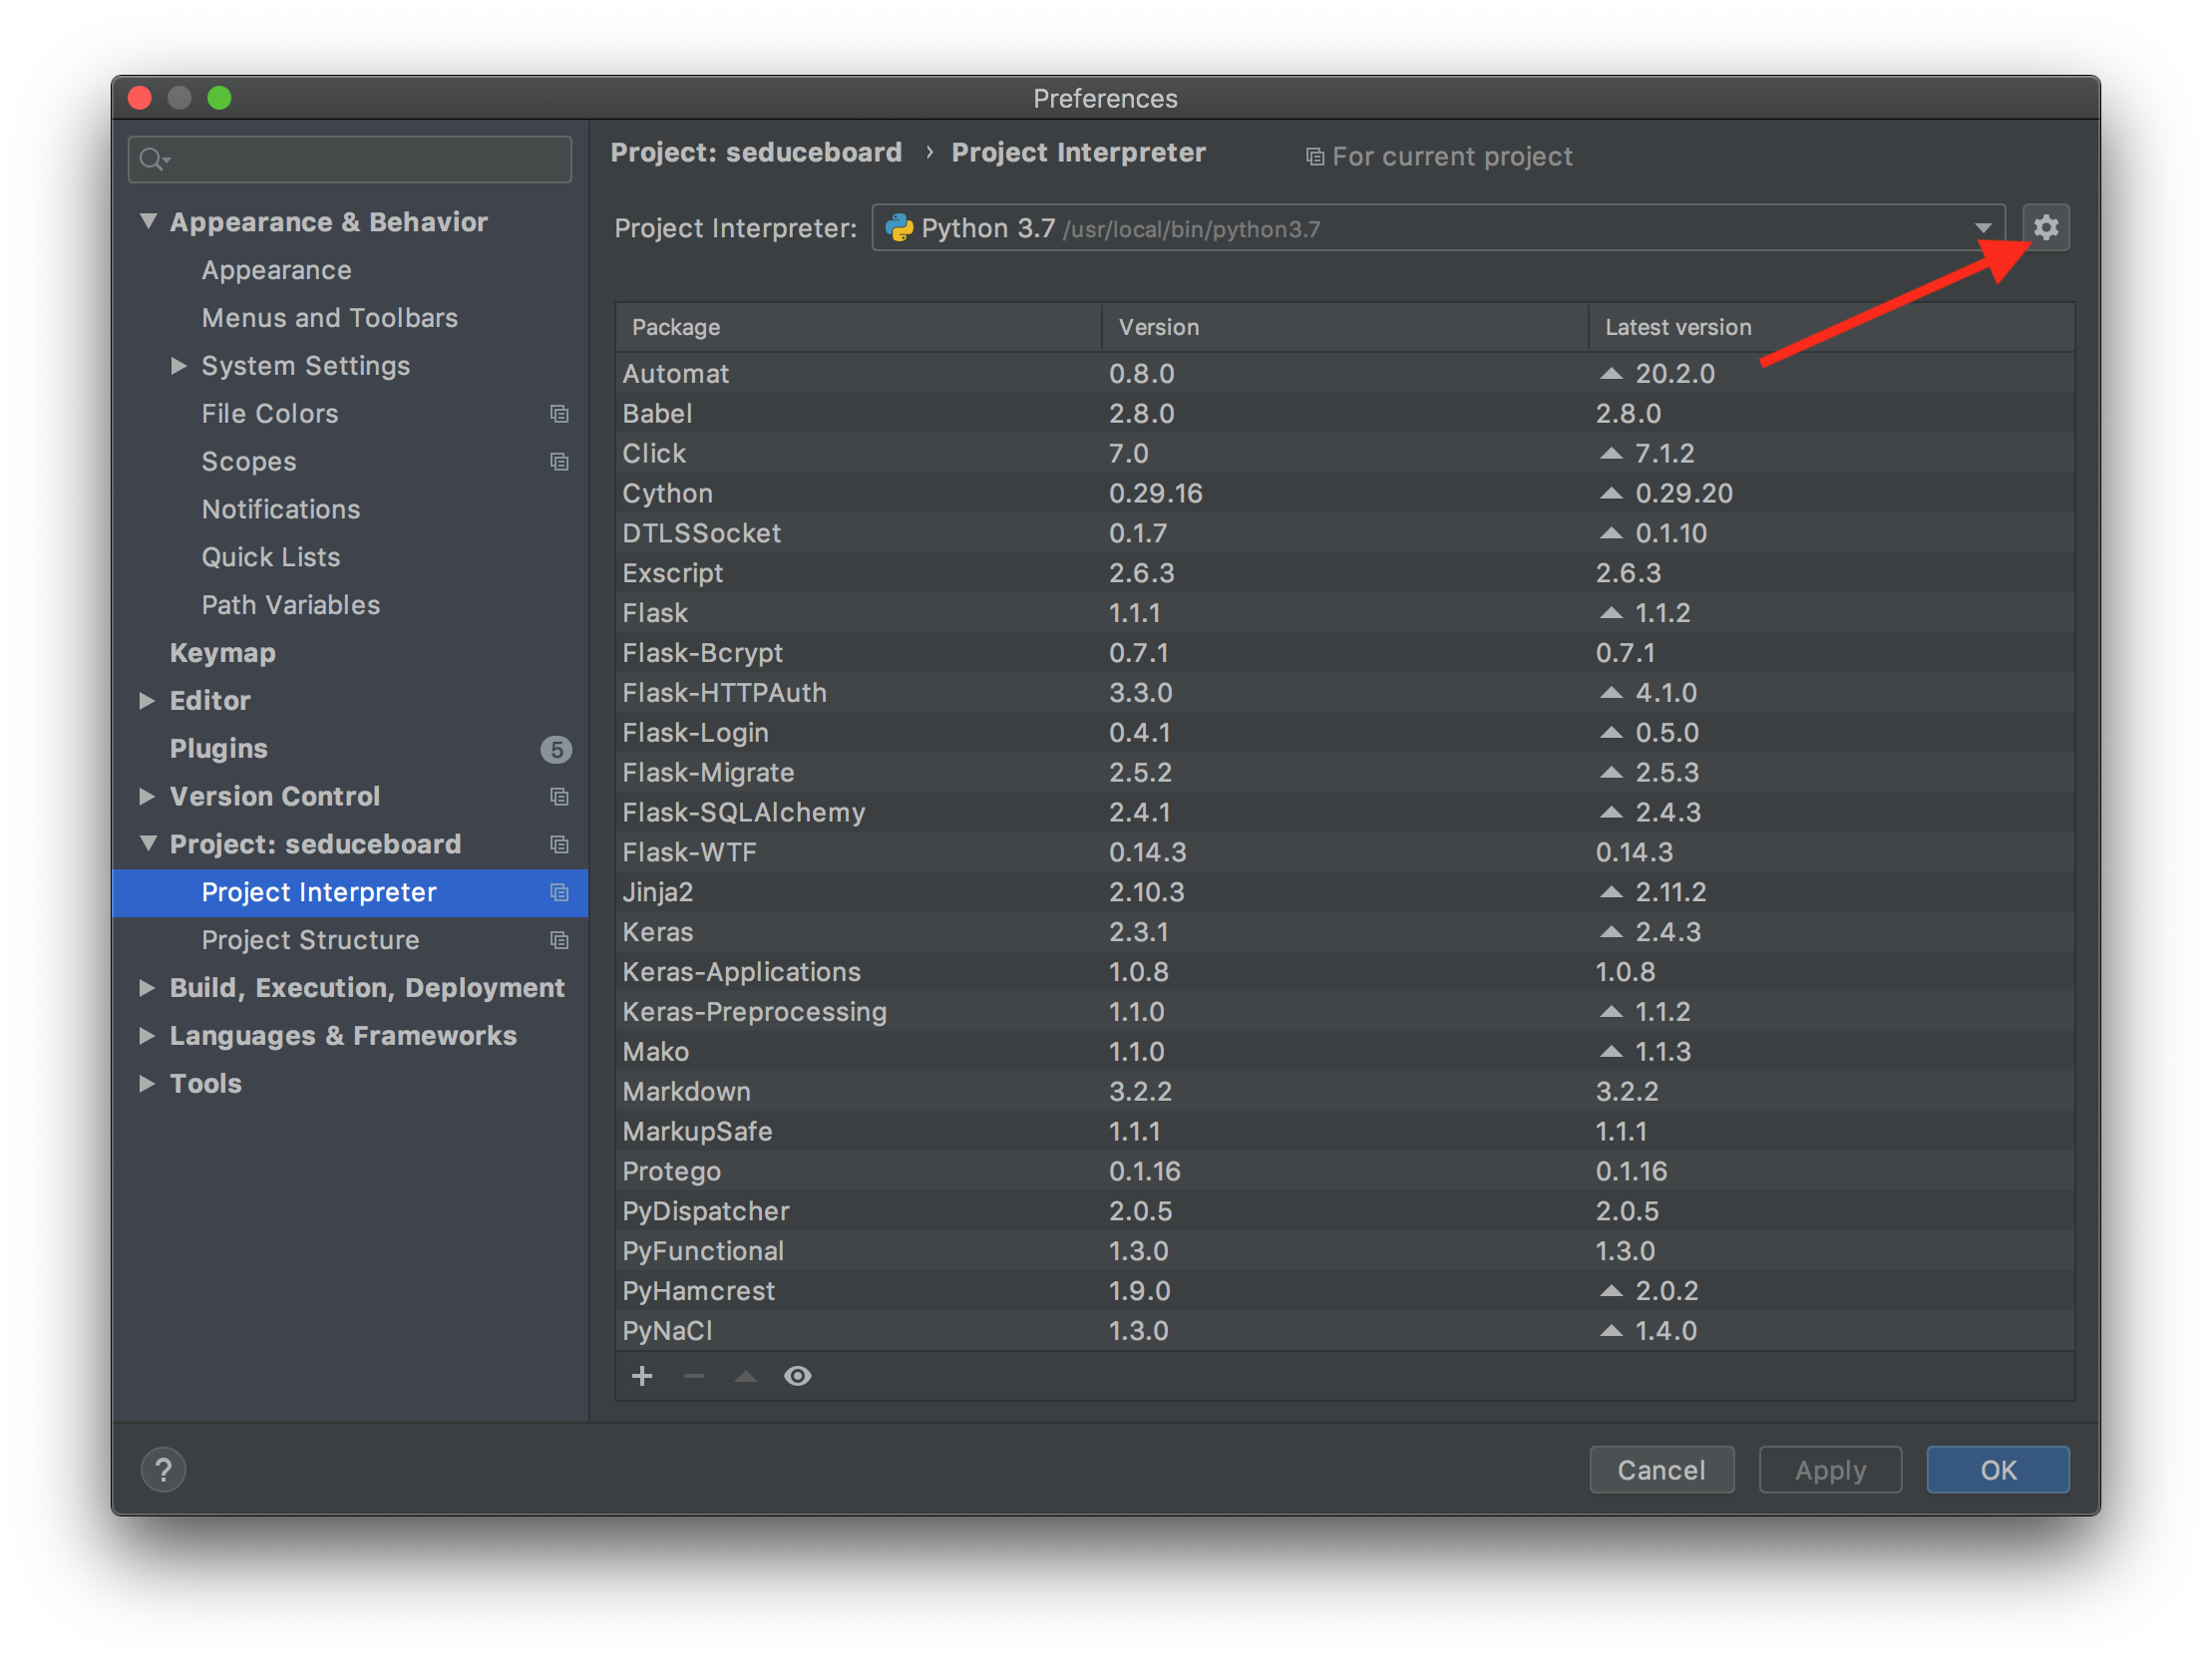The width and height of the screenshot is (2212, 1663).
Task: Collapse Appearance & Behavior section
Action: coord(148,221)
